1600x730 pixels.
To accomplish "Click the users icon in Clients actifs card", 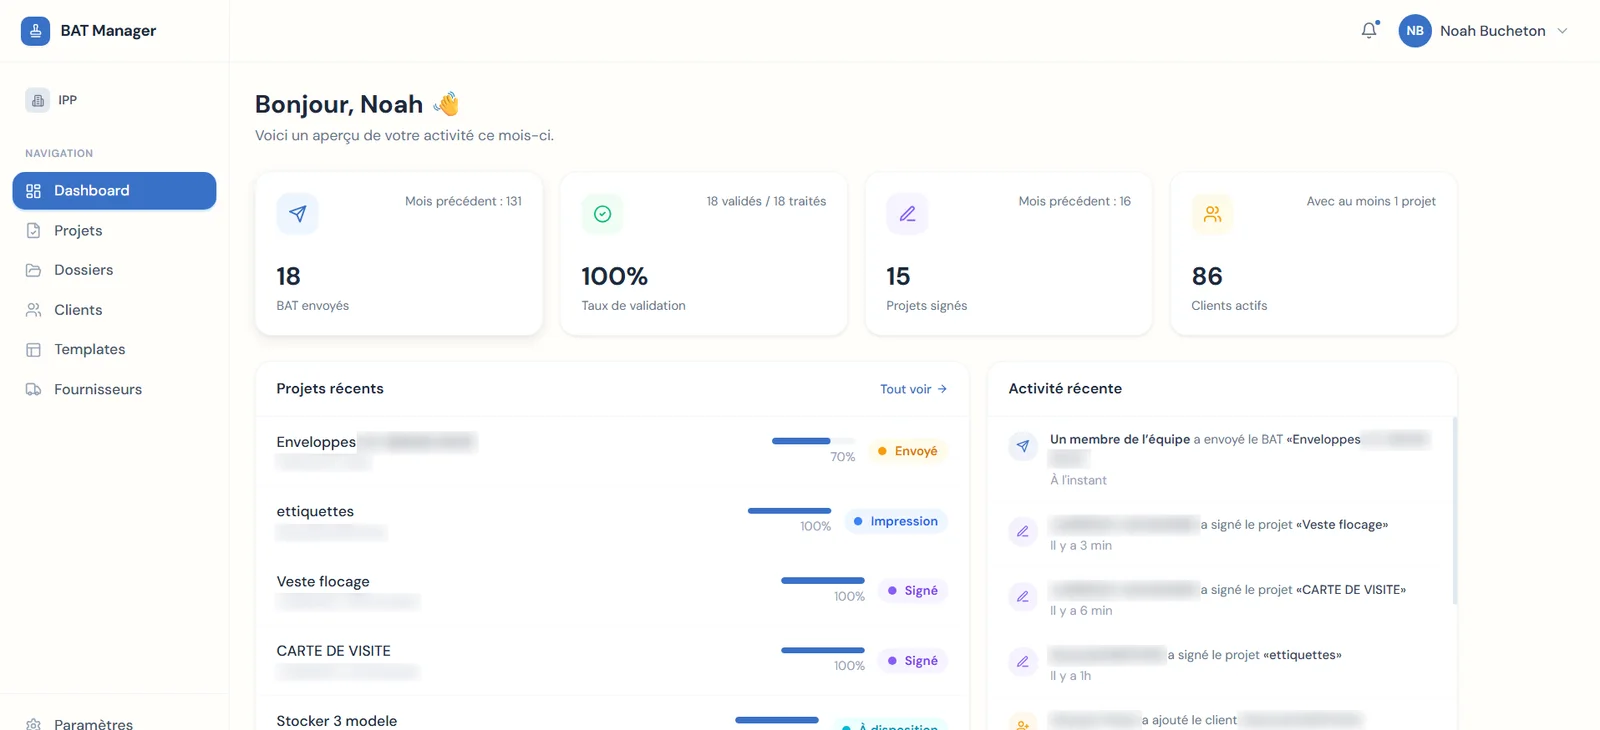I will 1212,214.
